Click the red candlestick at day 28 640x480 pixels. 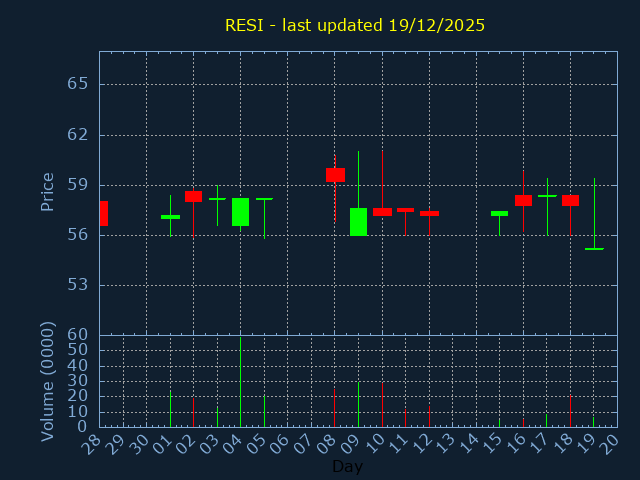point(103,213)
